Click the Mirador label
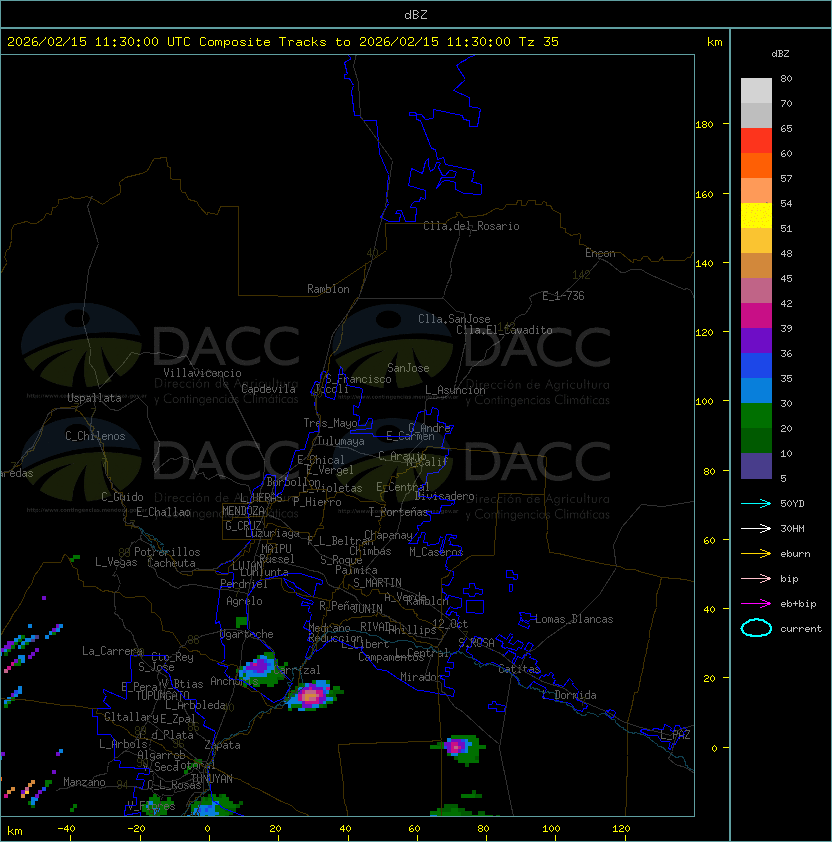Screen dimensions: 832x842 click(x=421, y=677)
